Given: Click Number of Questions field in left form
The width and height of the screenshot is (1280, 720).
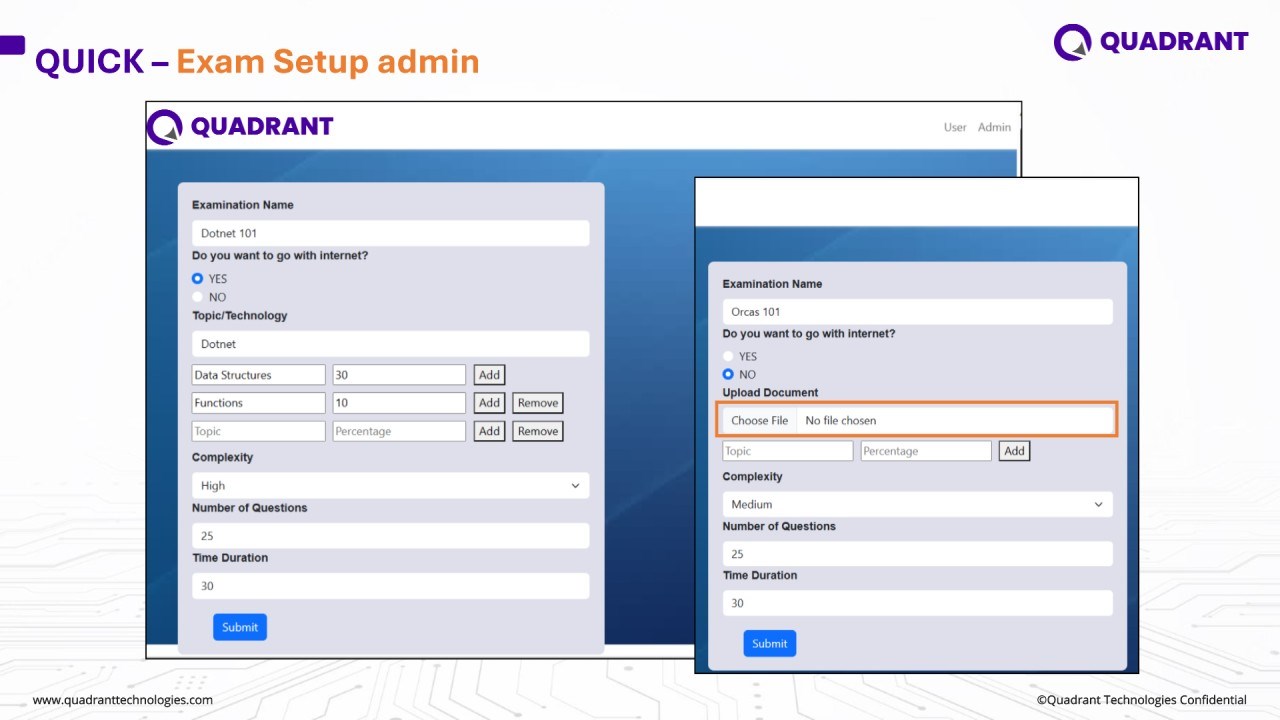Looking at the screenshot, I should [391, 536].
